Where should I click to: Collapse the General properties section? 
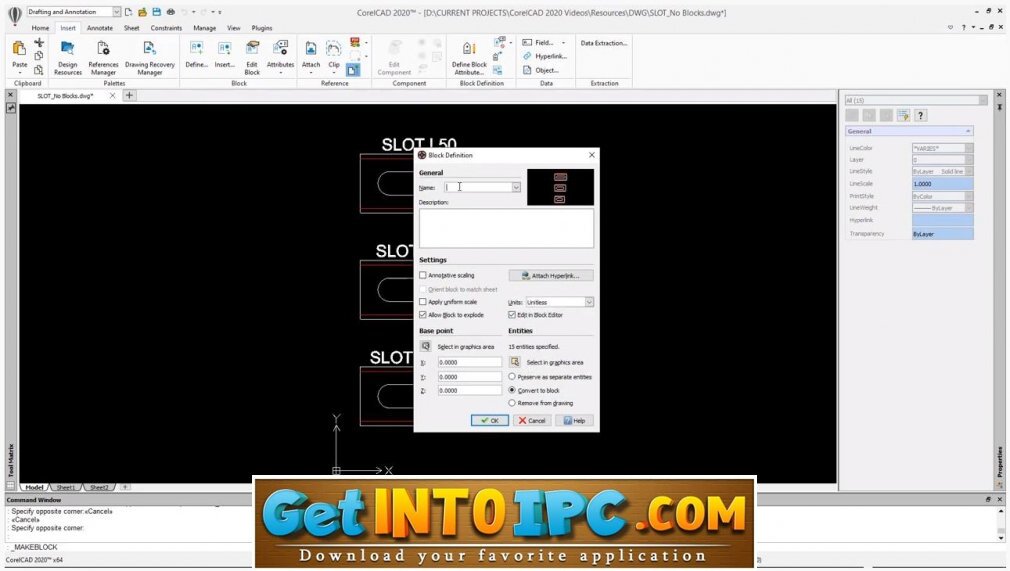click(967, 131)
